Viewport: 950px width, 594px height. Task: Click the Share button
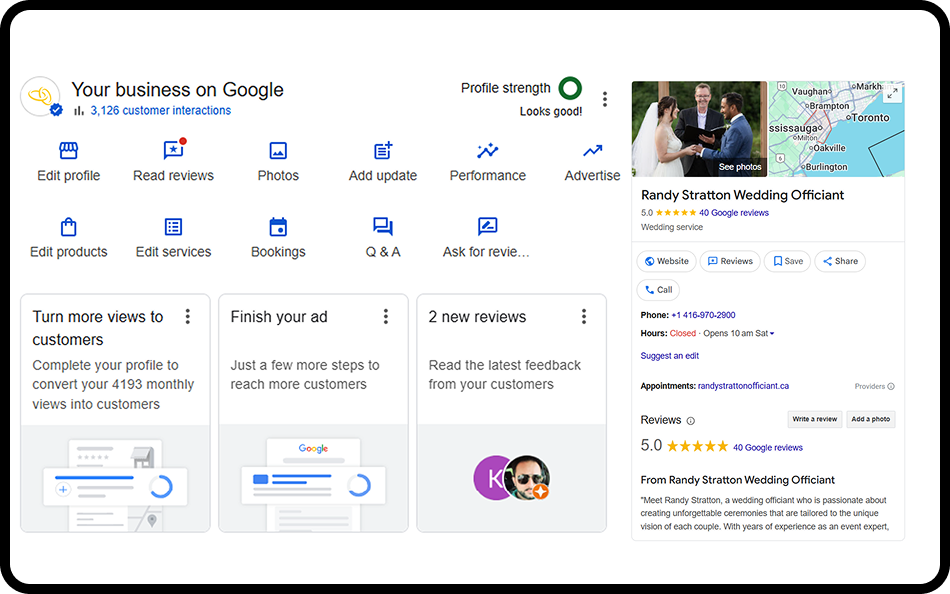click(x=840, y=261)
